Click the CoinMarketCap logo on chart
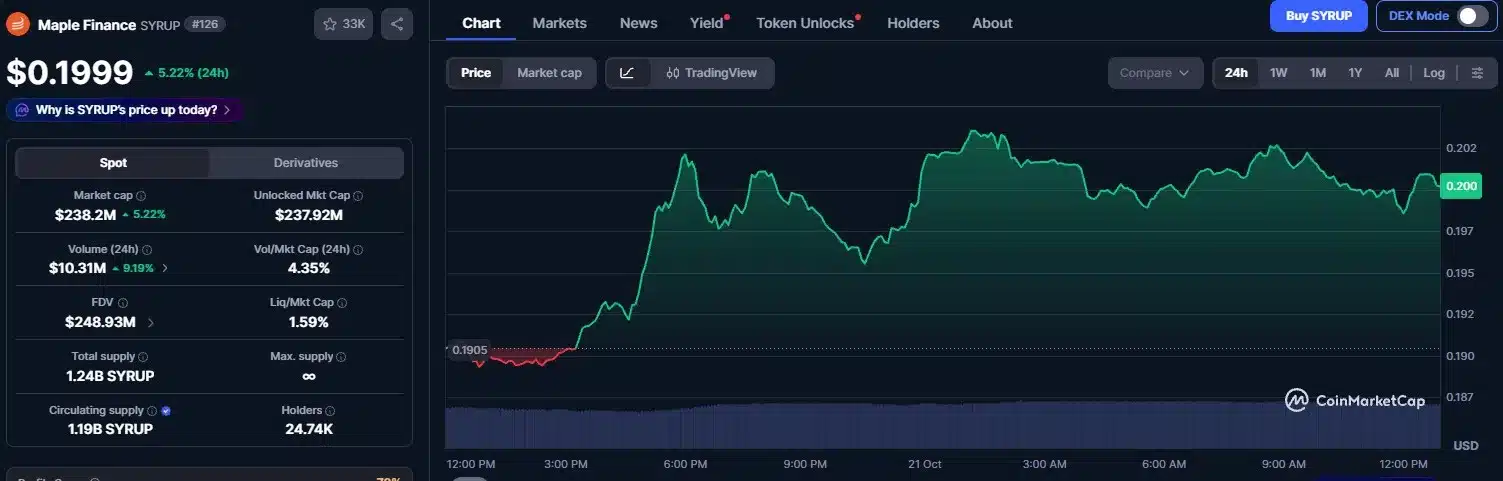1503x481 pixels. tap(1355, 401)
